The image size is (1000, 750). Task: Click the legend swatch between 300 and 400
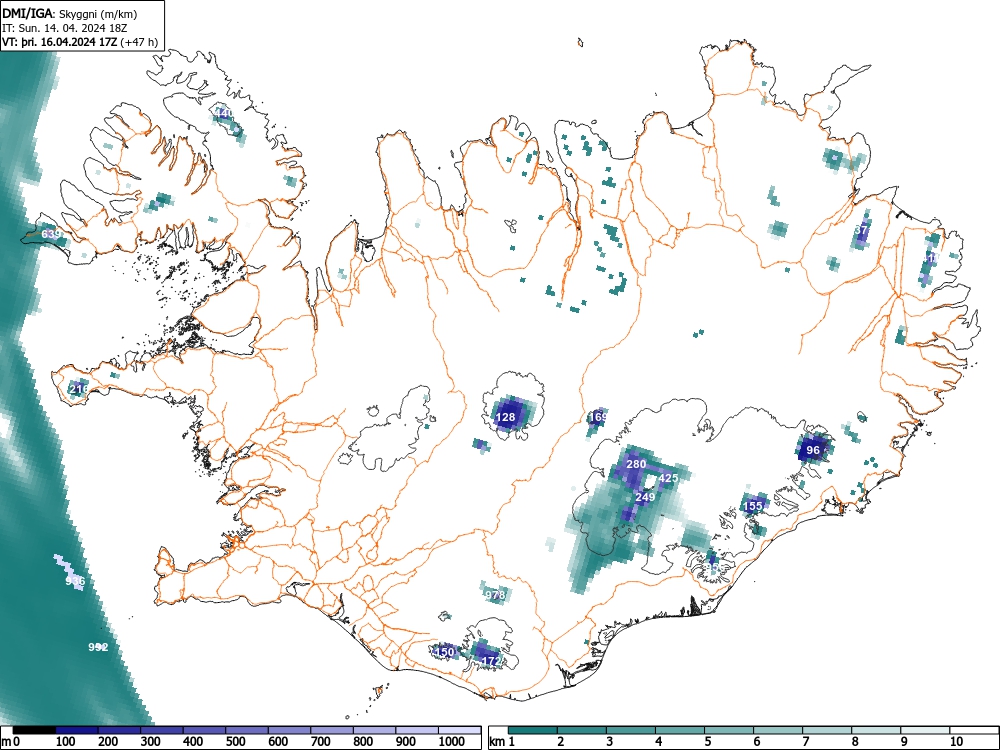[162, 730]
